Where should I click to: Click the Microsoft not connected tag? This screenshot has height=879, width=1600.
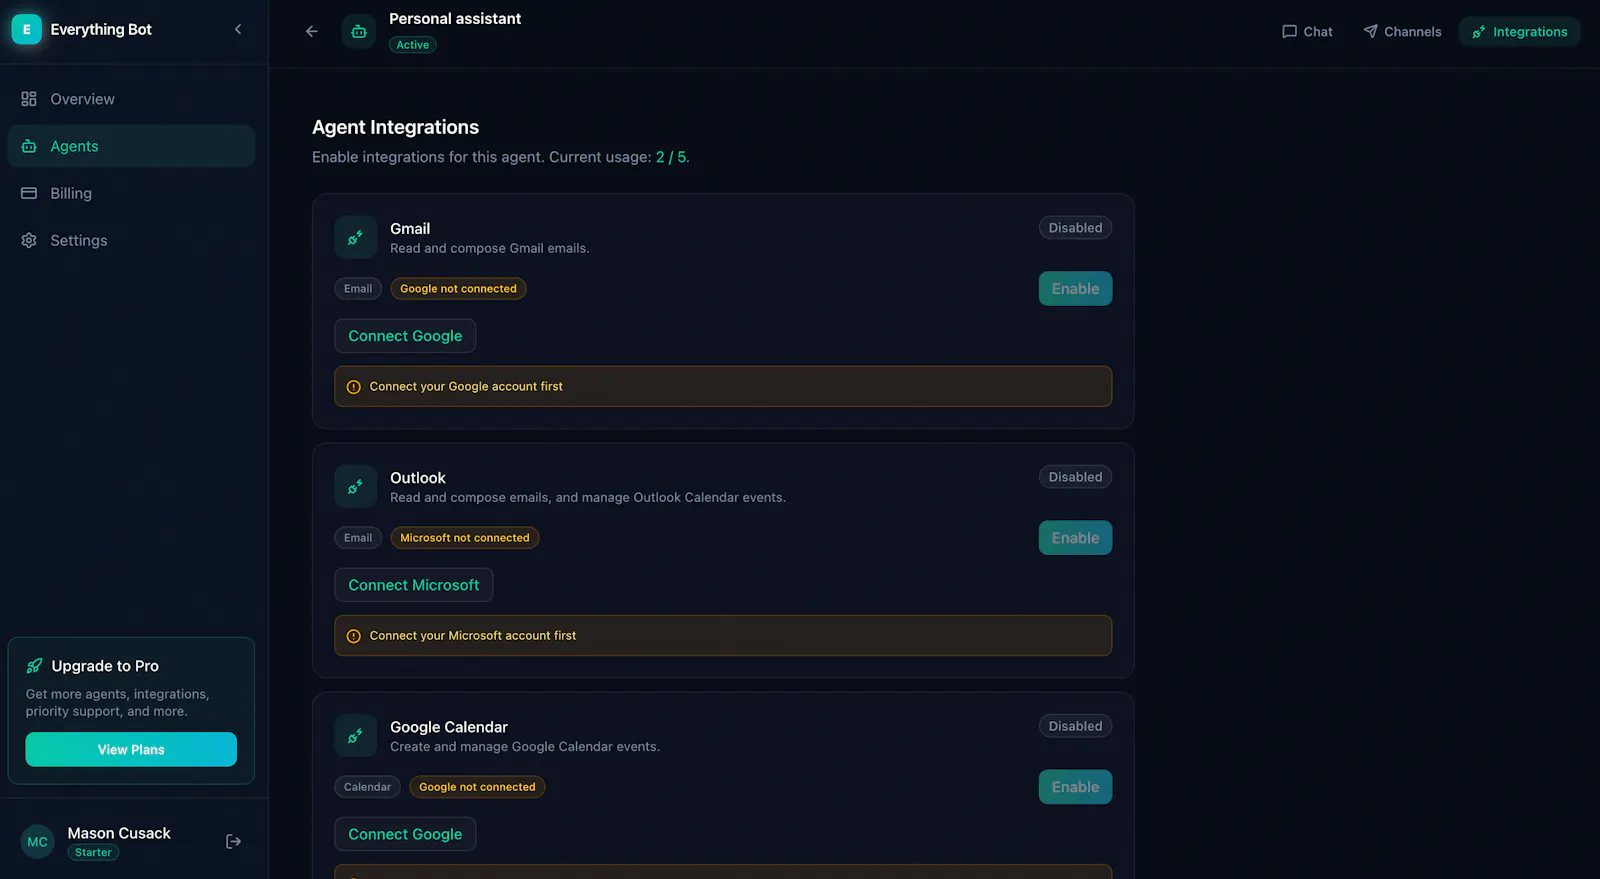465,538
